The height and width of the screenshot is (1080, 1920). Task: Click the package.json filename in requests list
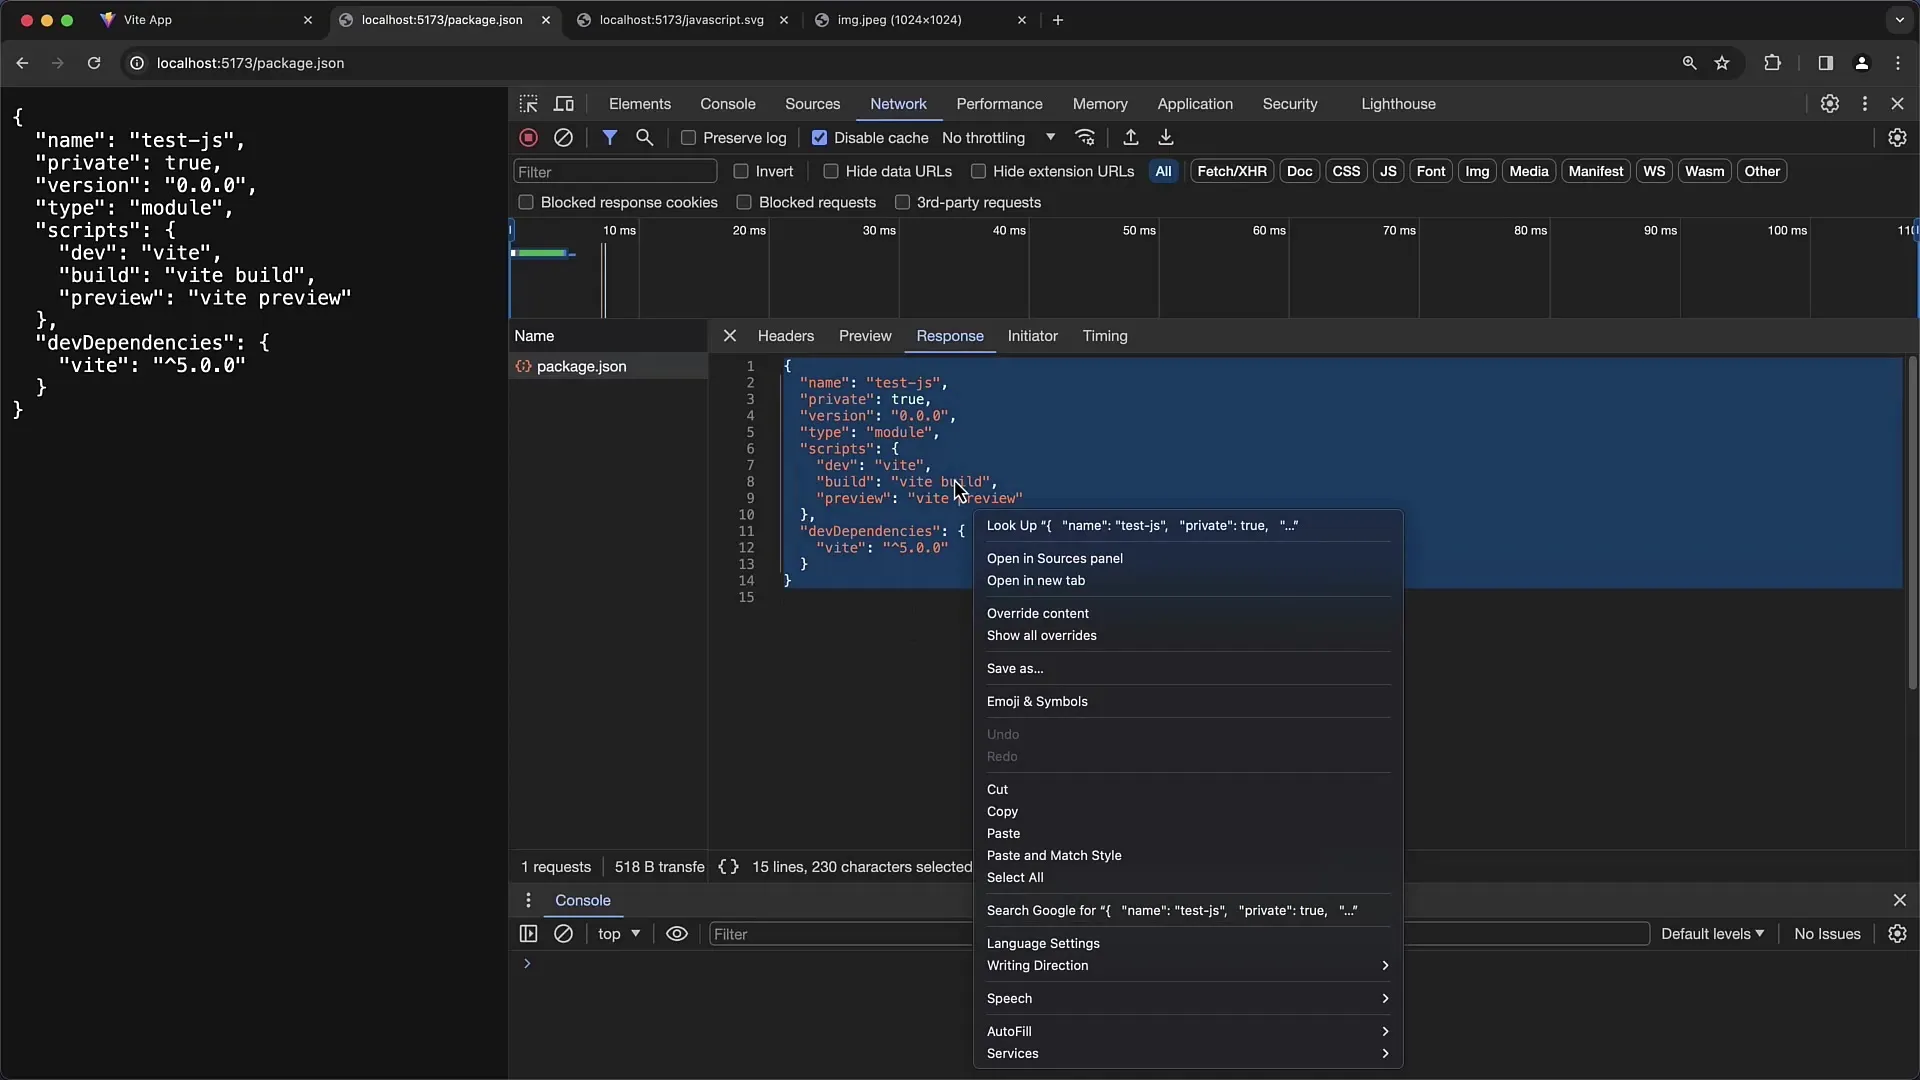580,365
